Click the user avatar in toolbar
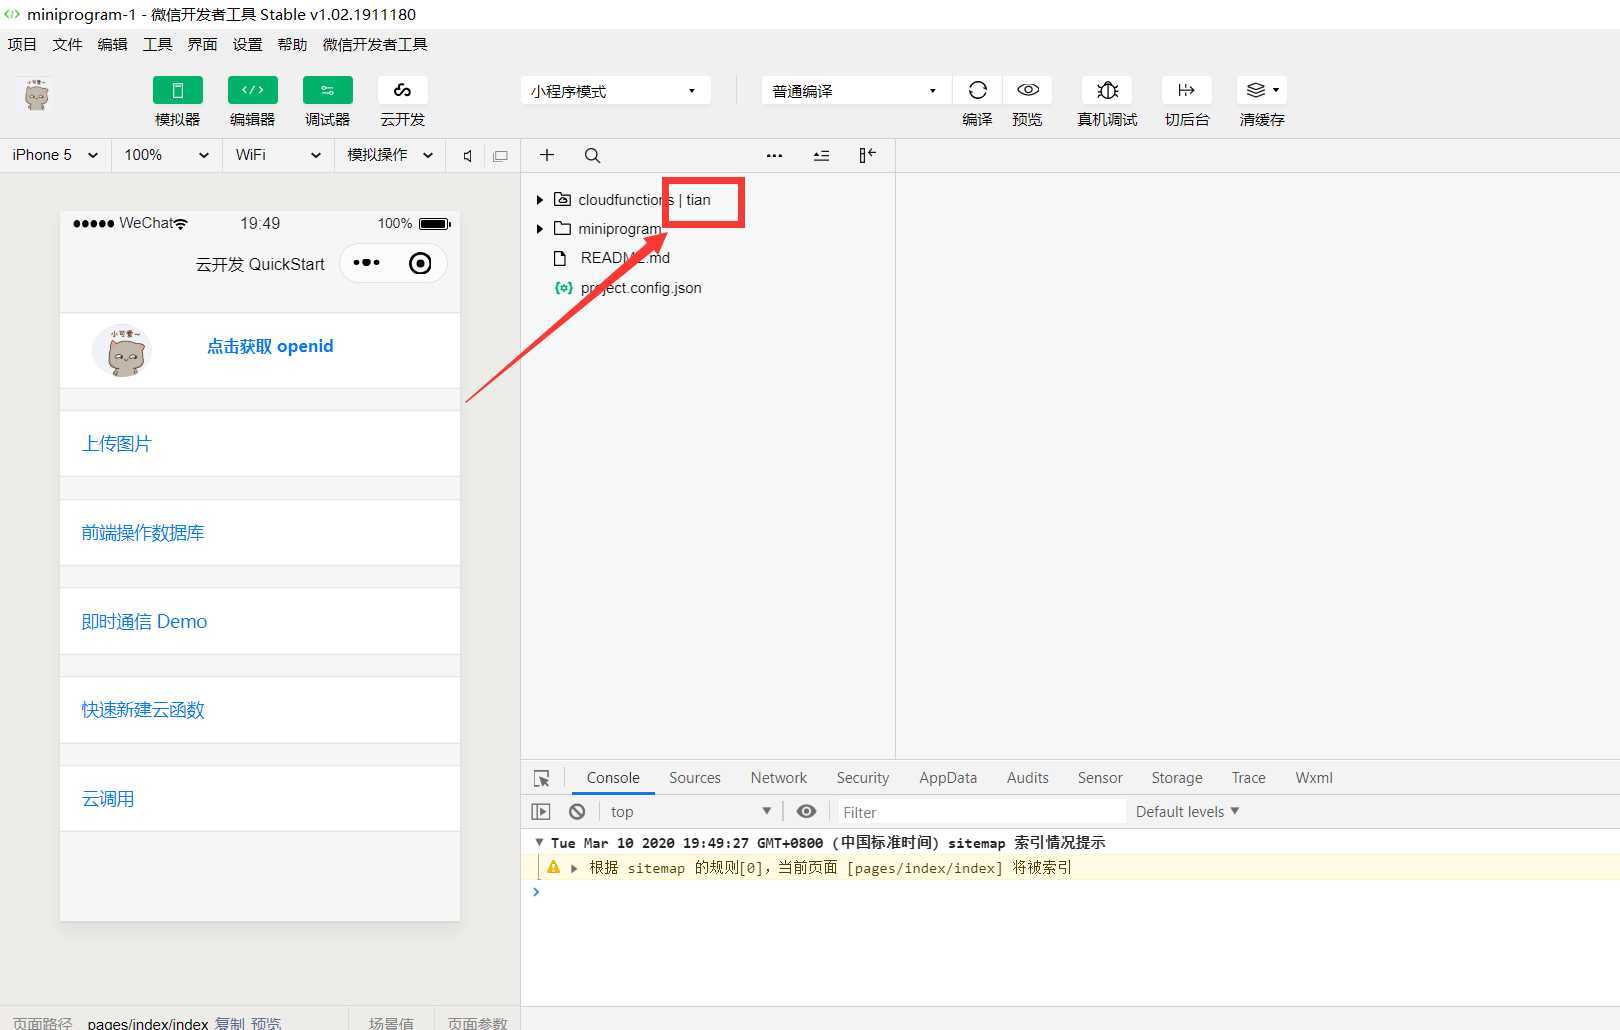 [37, 96]
